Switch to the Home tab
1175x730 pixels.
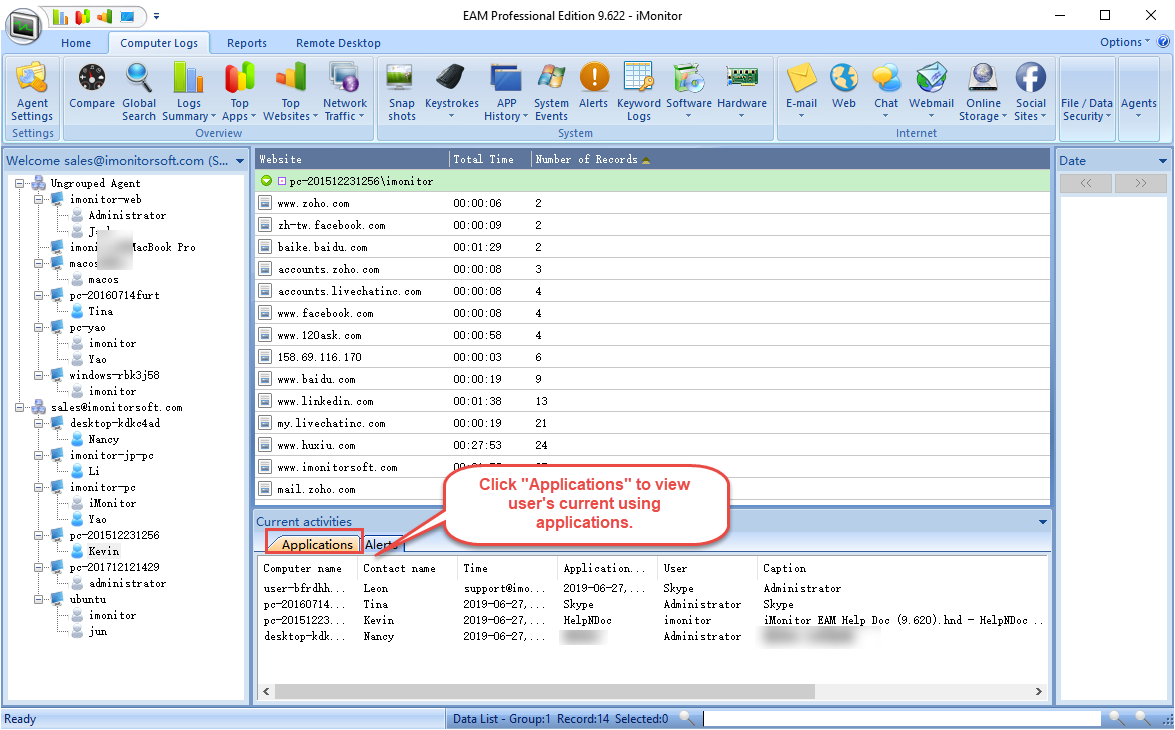tap(76, 43)
